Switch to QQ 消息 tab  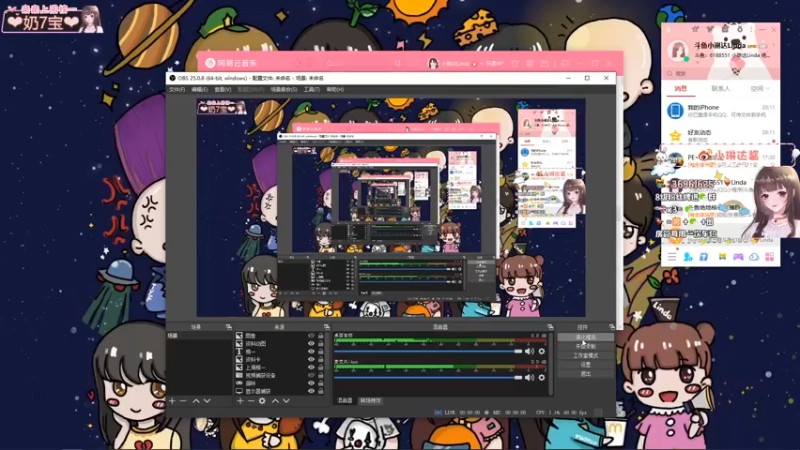[x=681, y=89]
